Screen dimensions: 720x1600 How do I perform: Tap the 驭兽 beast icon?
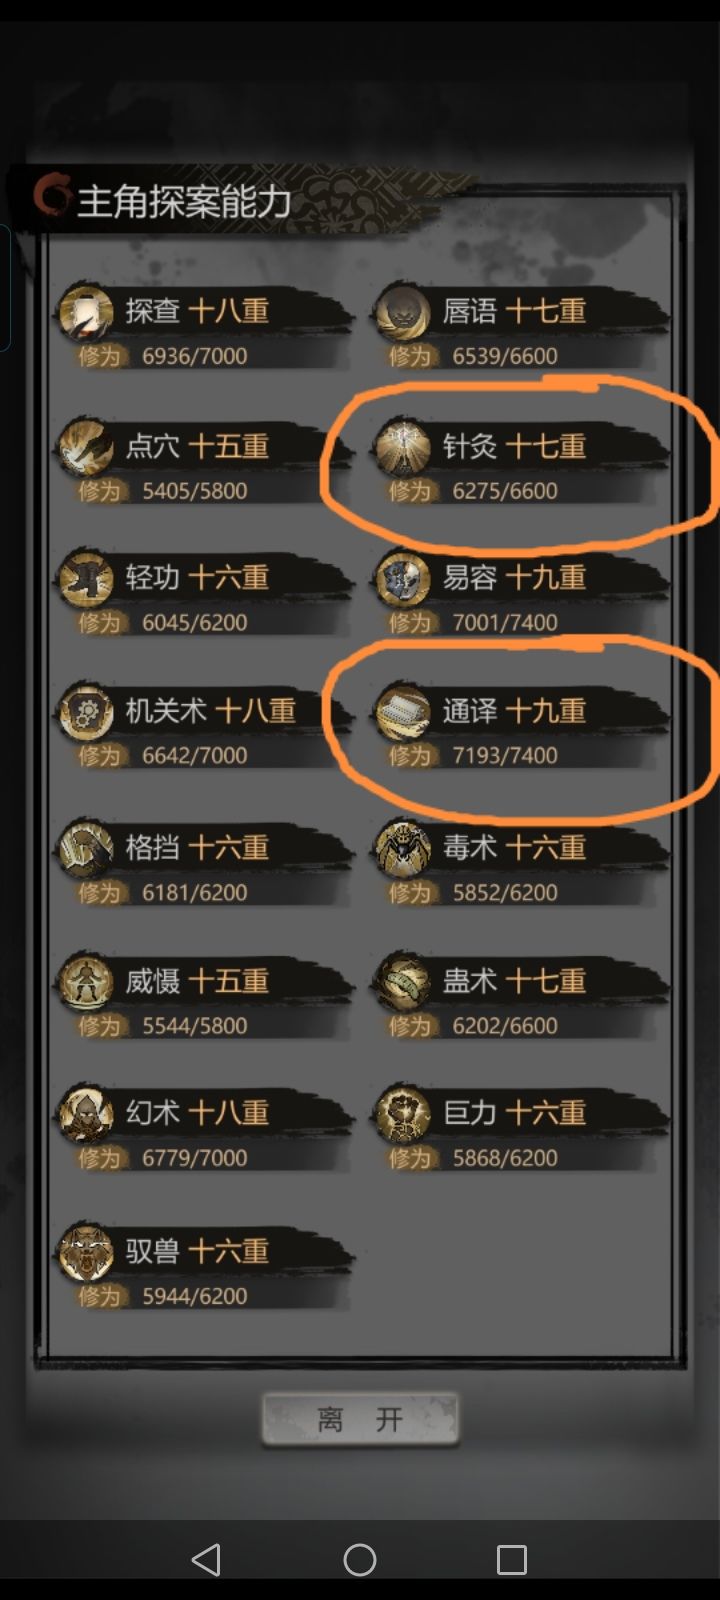[x=85, y=1251]
